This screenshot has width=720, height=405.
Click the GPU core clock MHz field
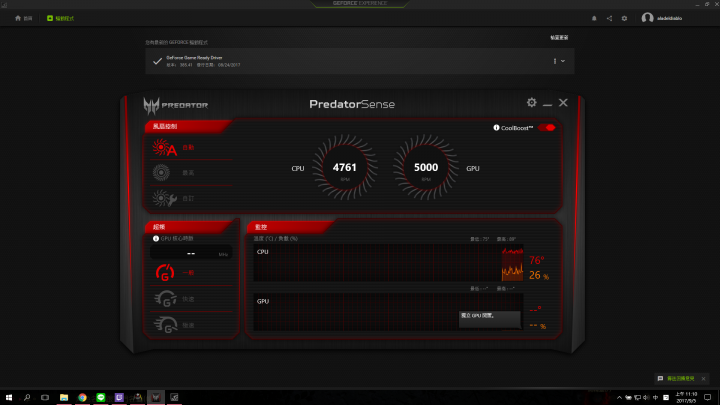click(191, 253)
